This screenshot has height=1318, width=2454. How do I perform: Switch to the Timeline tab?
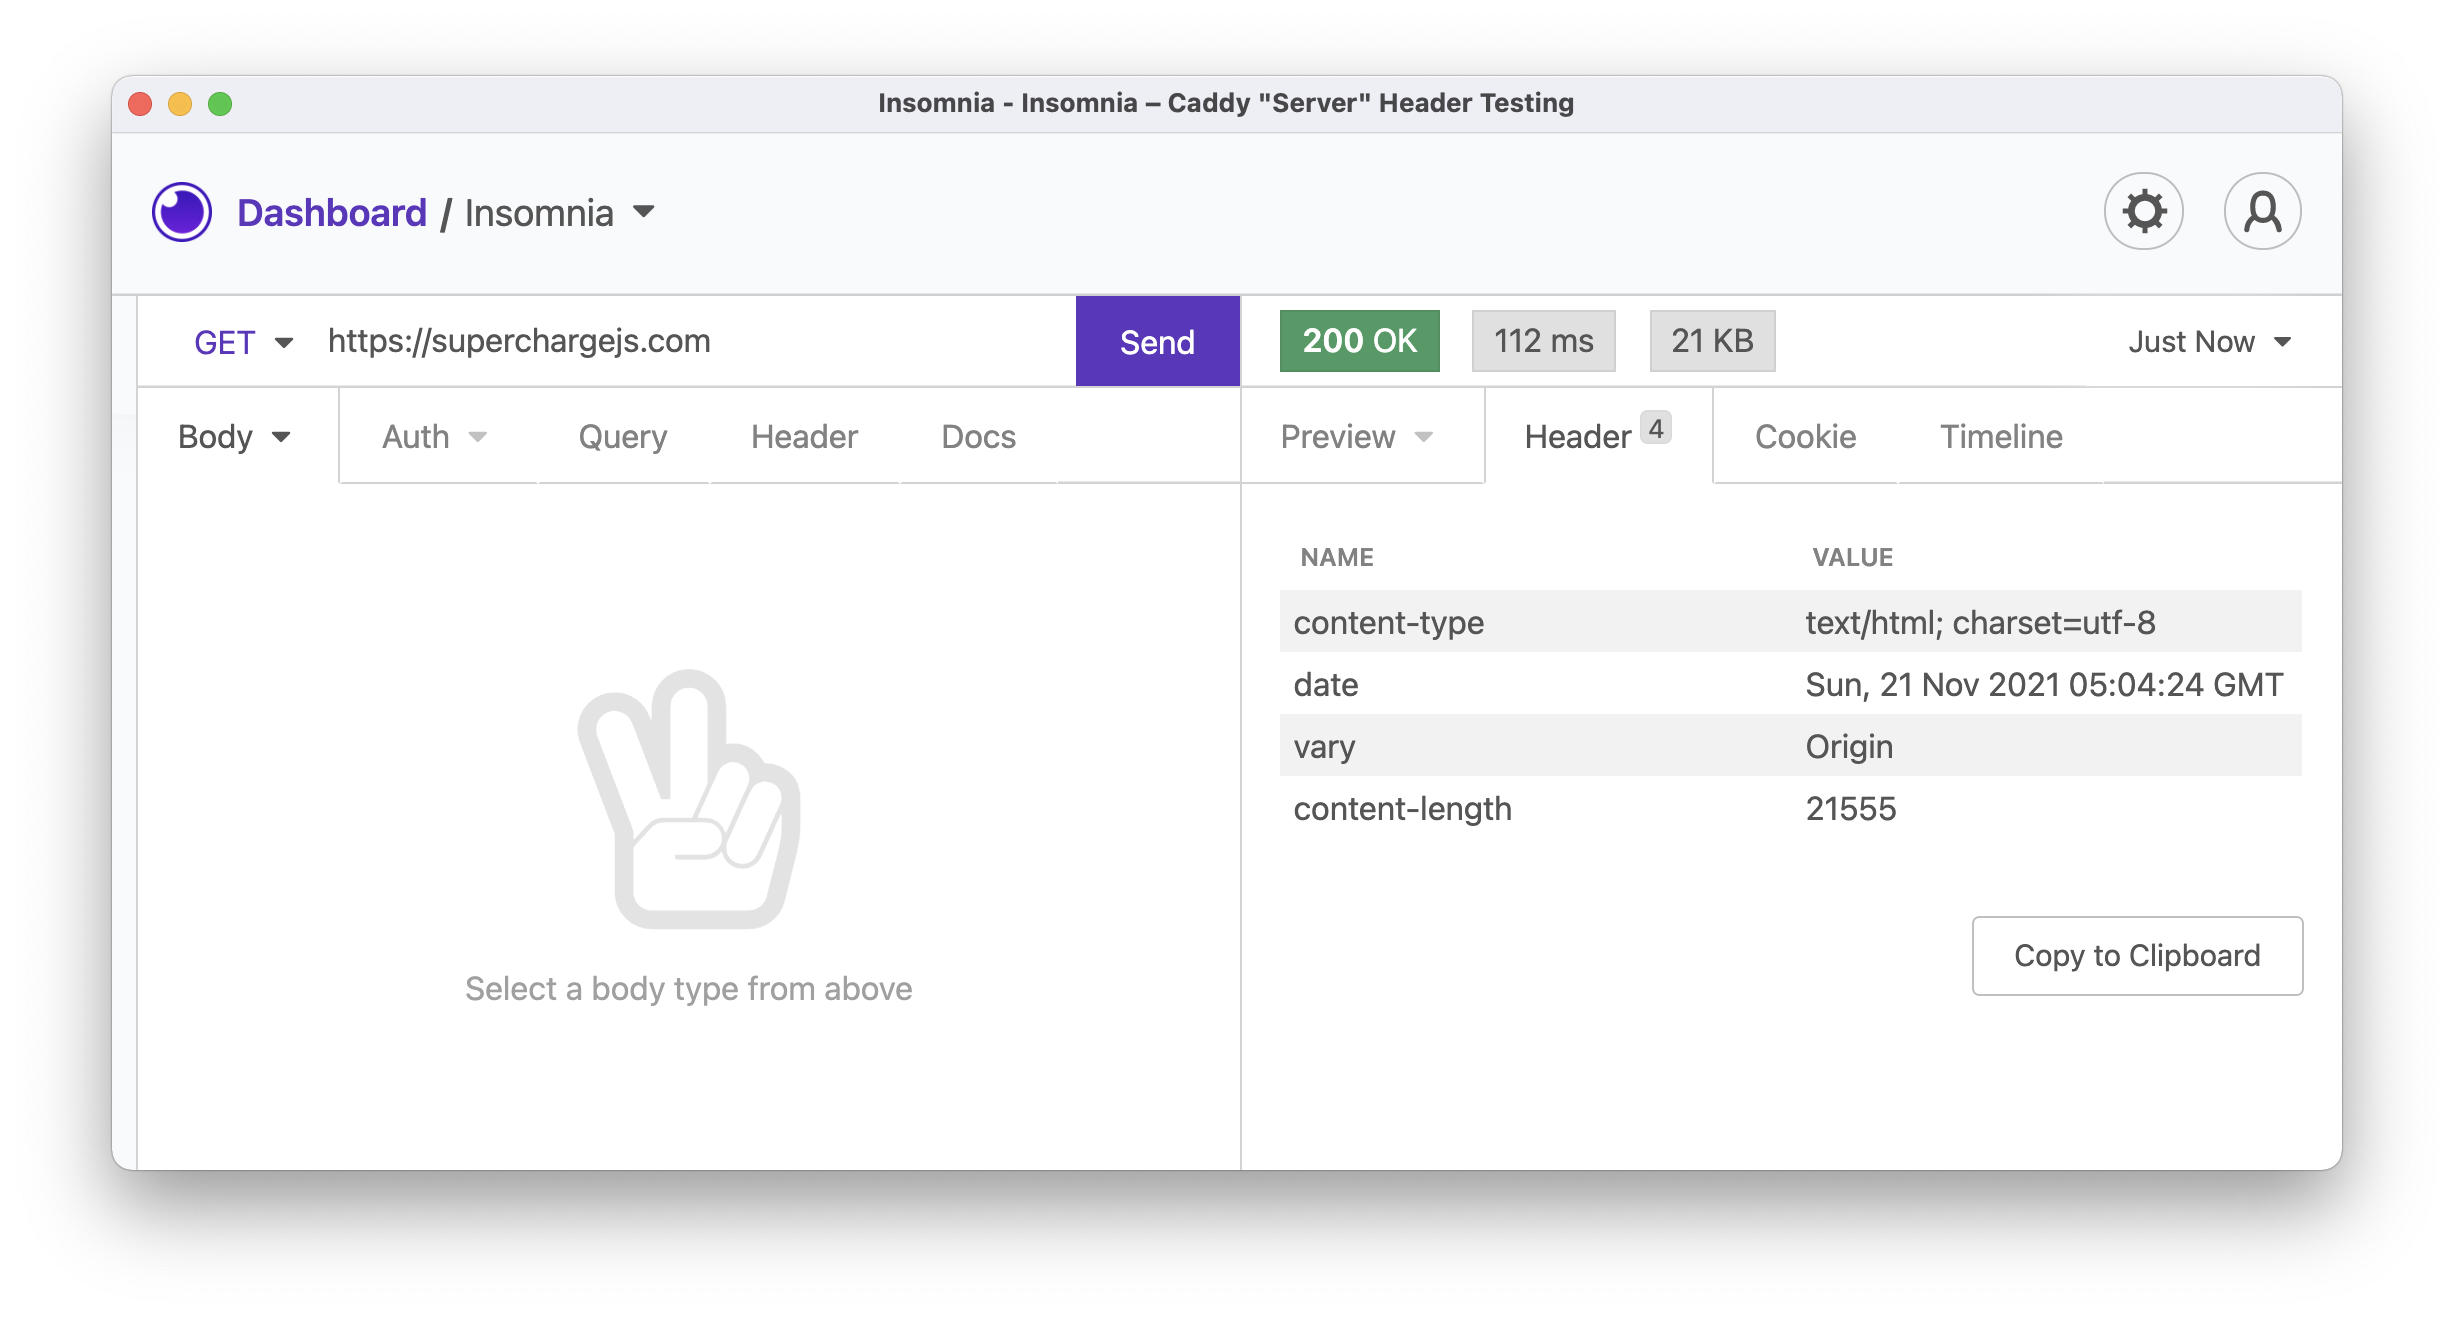point(2000,436)
